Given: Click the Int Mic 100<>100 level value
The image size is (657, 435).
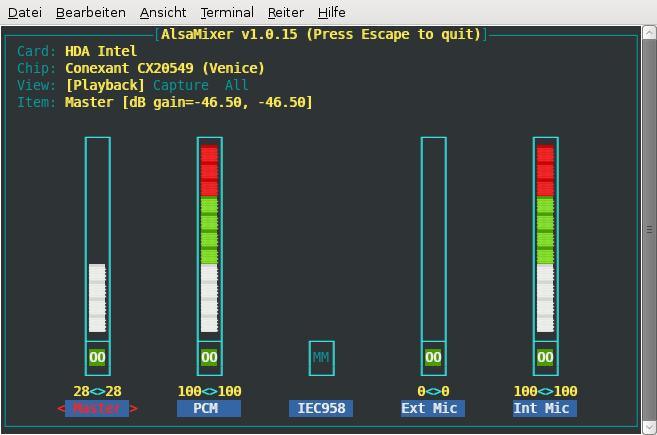Looking at the screenshot, I should point(546,391).
